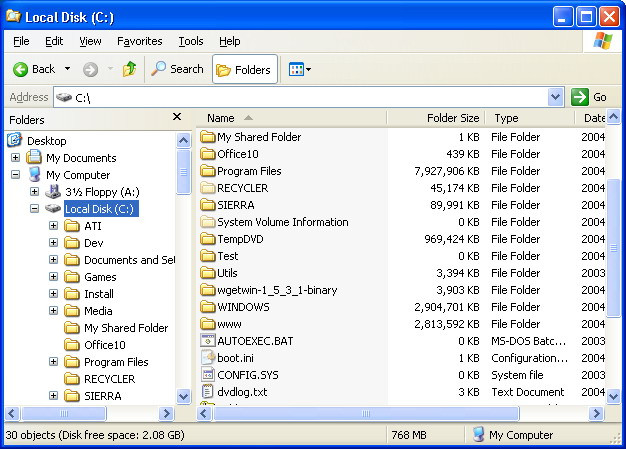Click the file list horizontal scrollbar
This screenshot has height=449, width=626.
400,413
